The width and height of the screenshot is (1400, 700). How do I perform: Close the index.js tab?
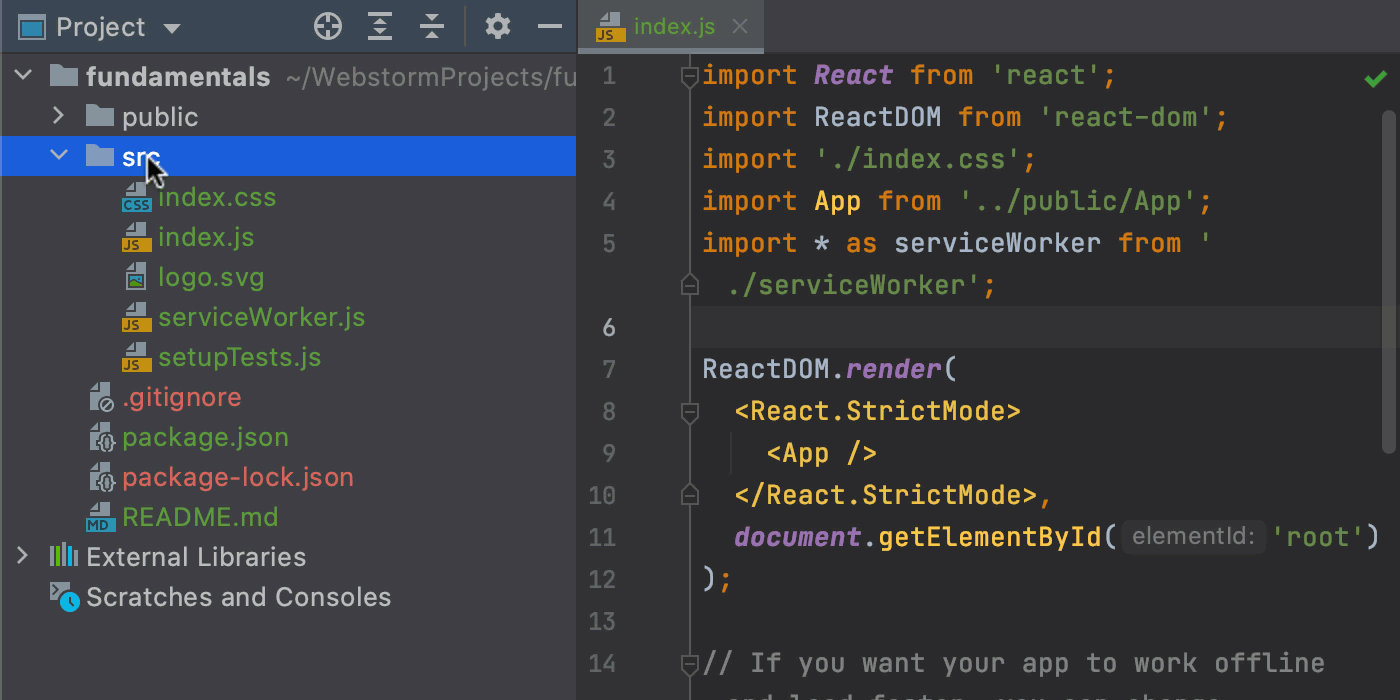point(739,27)
